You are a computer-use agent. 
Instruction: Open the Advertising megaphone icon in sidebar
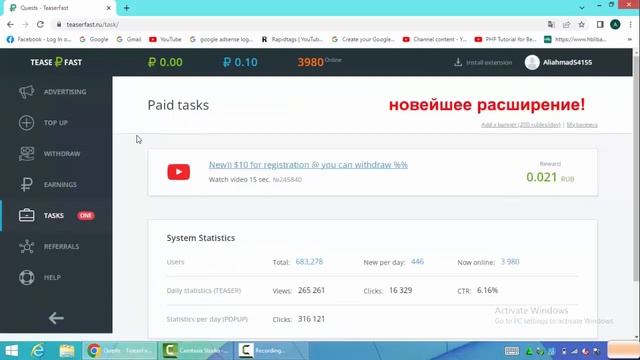click(27, 92)
